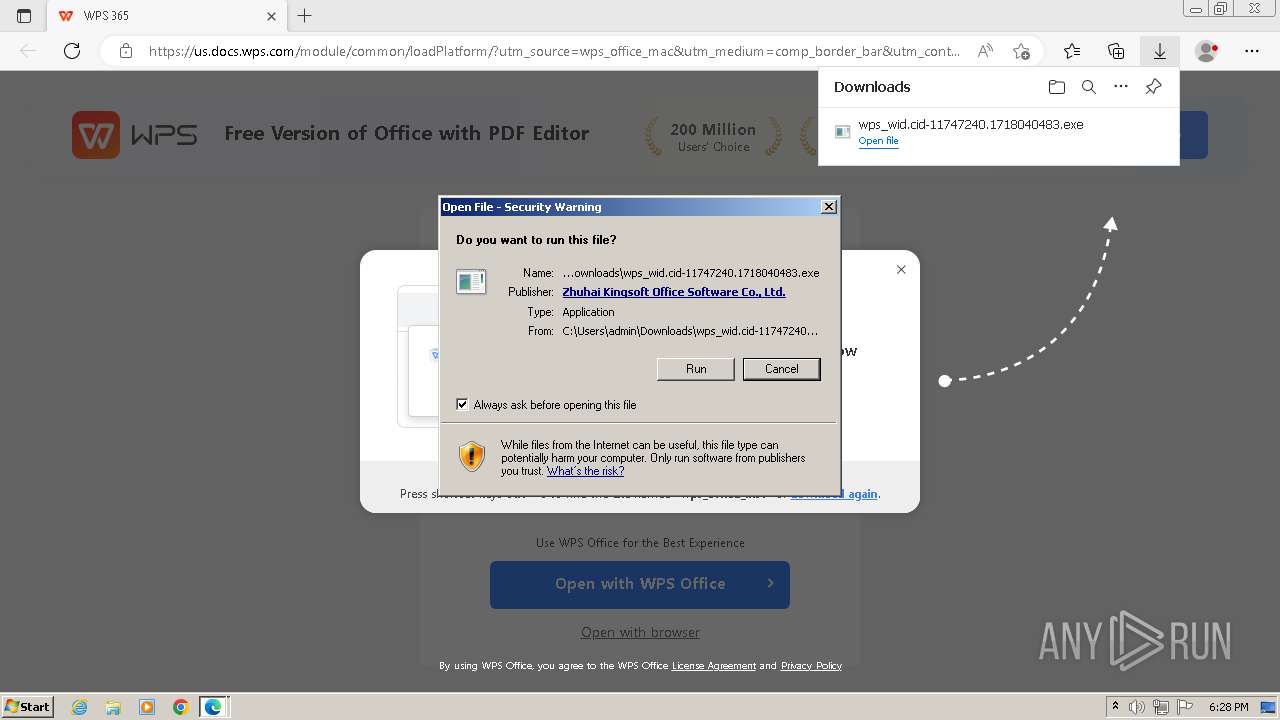This screenshot has height=720, width=1280.
Task: Switch to Microsoft Edge taskbar button
Action: 214,707
